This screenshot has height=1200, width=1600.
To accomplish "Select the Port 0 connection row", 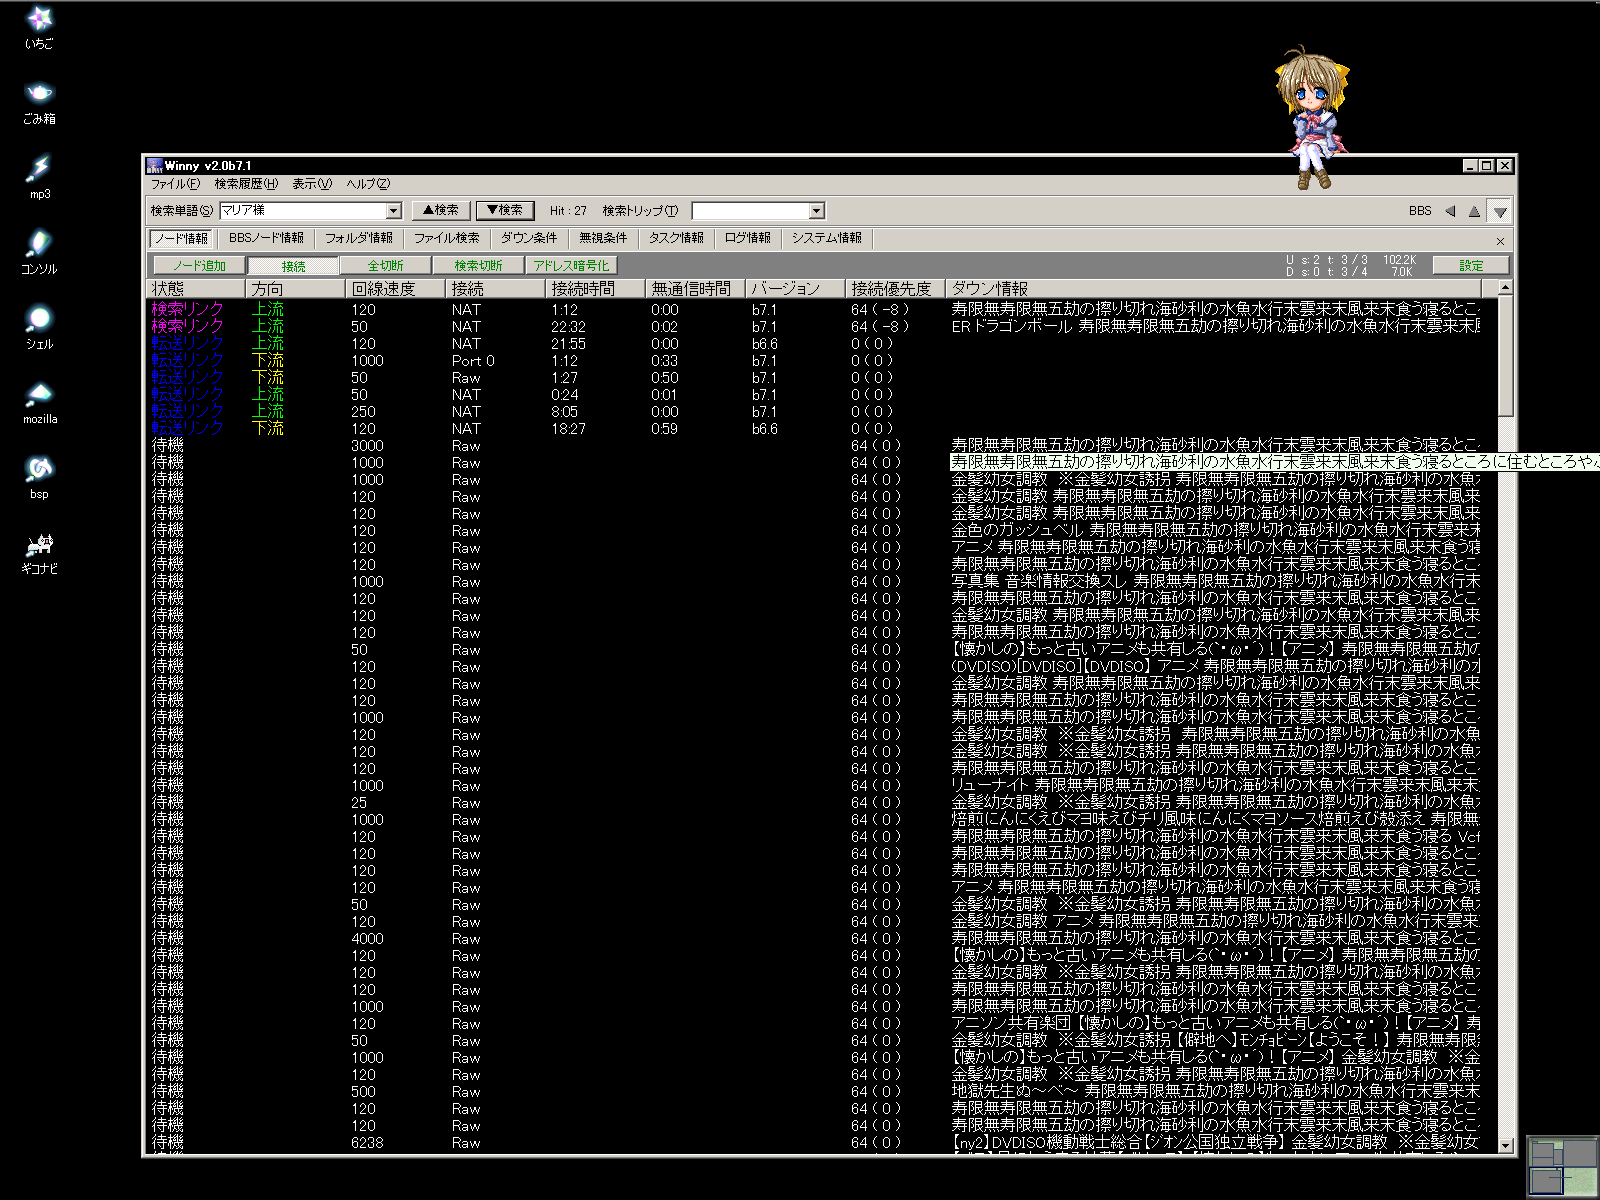I will [814, 361].
